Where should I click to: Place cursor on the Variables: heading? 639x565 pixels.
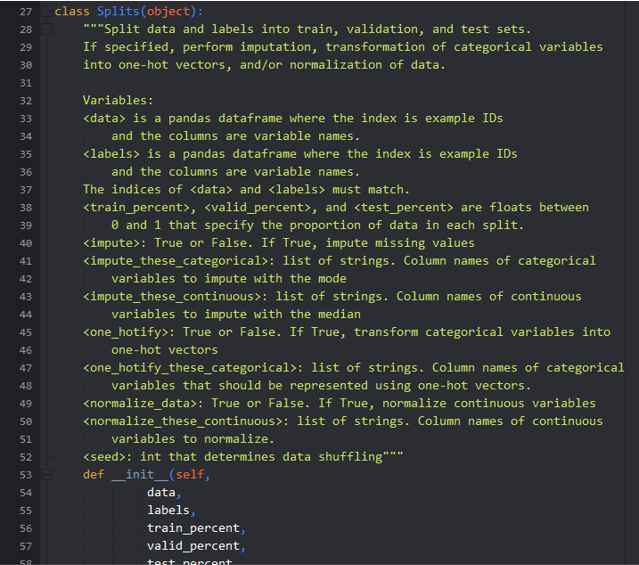(x=118, y=100)
